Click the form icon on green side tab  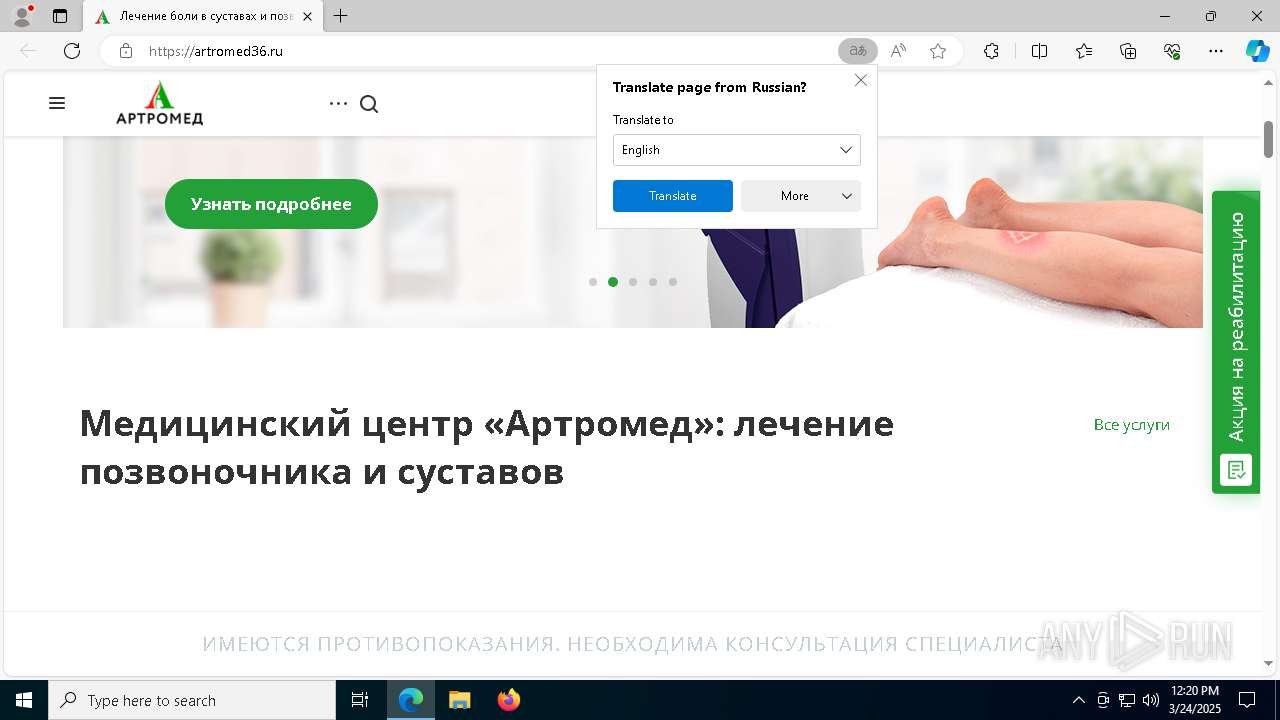(x=1236, y=470)
